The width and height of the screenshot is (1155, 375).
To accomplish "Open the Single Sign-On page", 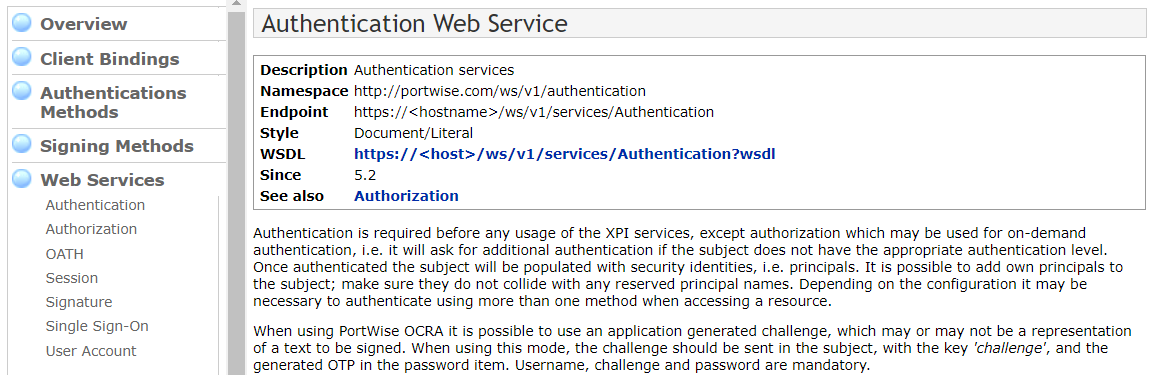I will coord(97,326).
